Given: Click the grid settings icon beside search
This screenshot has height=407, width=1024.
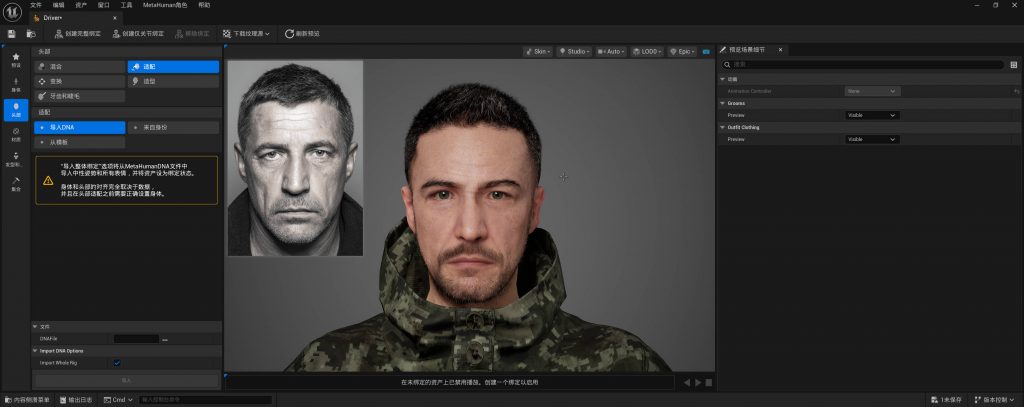Looking at the screenshot, I should pos(1013,65).
